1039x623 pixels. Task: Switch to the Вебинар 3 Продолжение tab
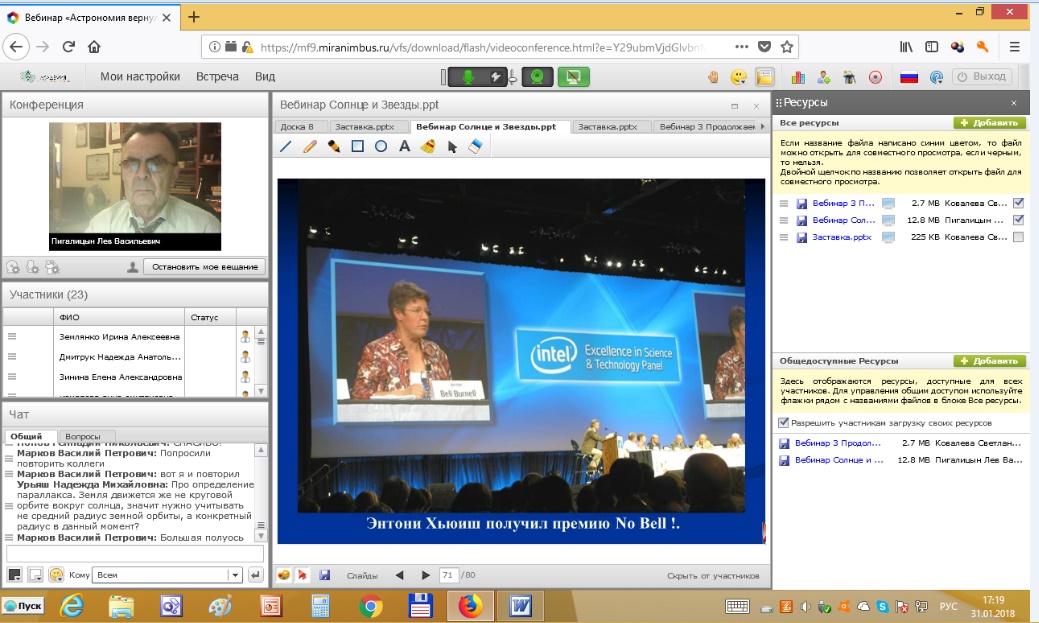(706, 127)
